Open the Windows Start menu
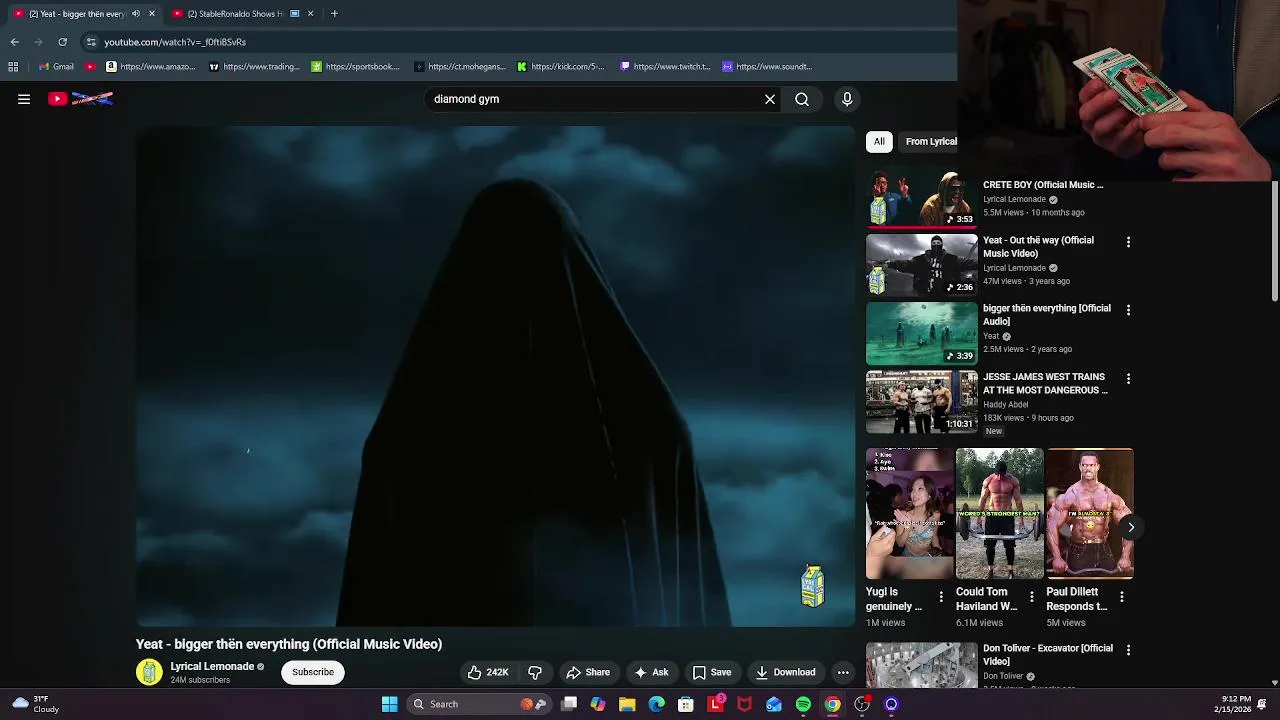This screenshot has height=720, width=1280. (389, 704)
